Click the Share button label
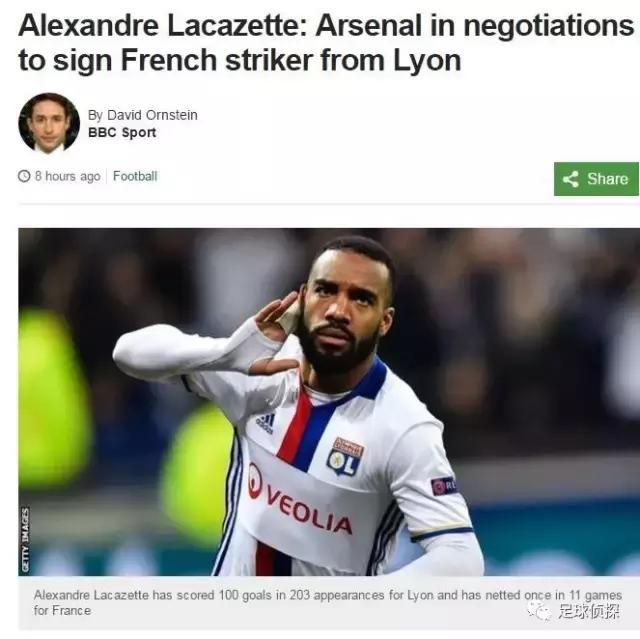Image resolution: width=640 pixels, height=639 pixels. click(607, 179)
